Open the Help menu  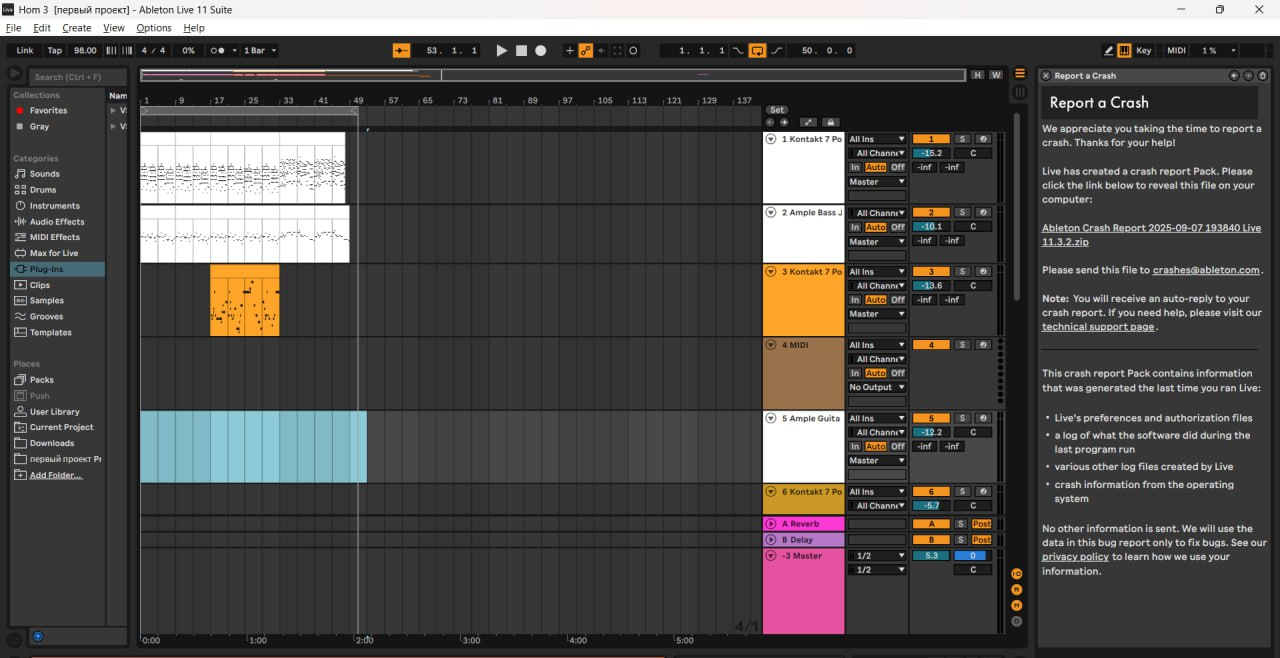[x=194, y=28]
